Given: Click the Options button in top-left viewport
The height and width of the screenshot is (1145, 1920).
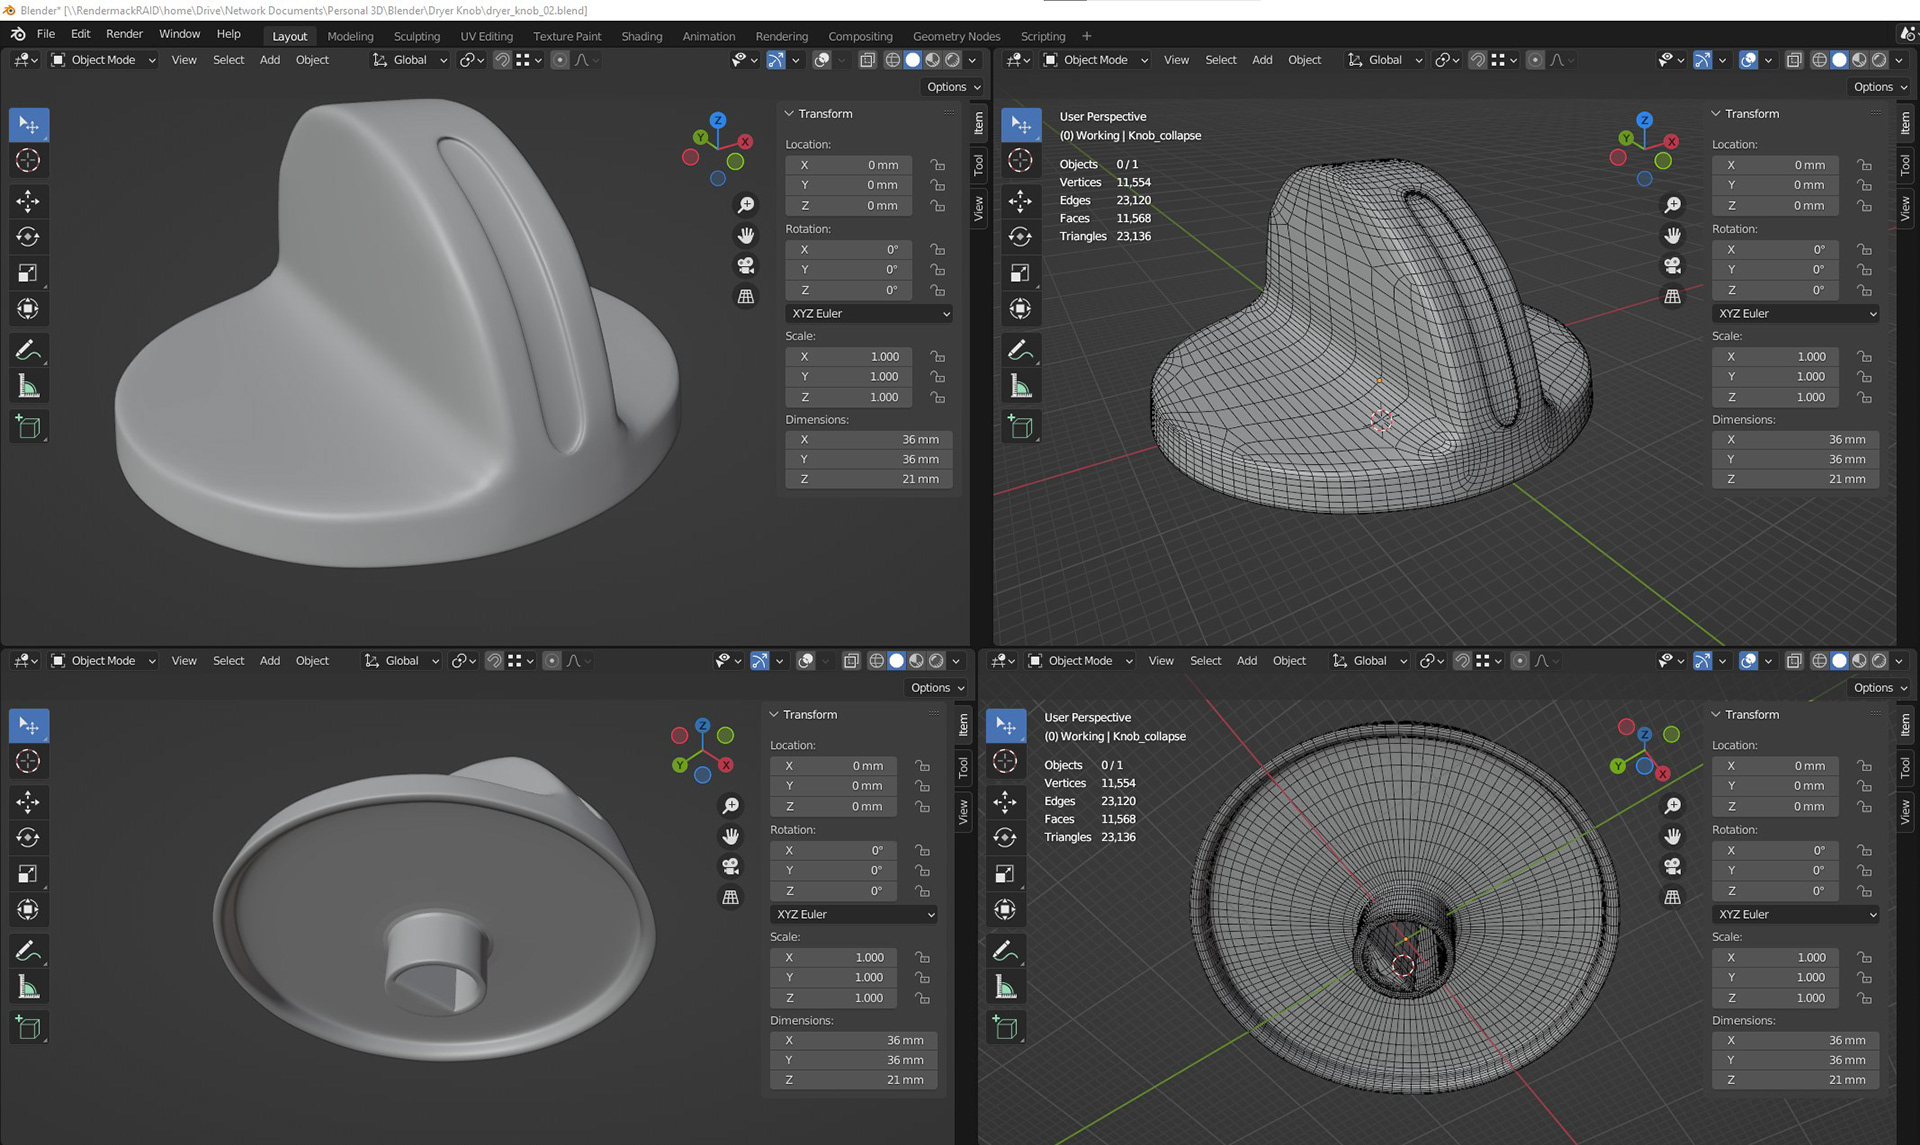Looking at the screenshot, I should [x=953, y=87].
